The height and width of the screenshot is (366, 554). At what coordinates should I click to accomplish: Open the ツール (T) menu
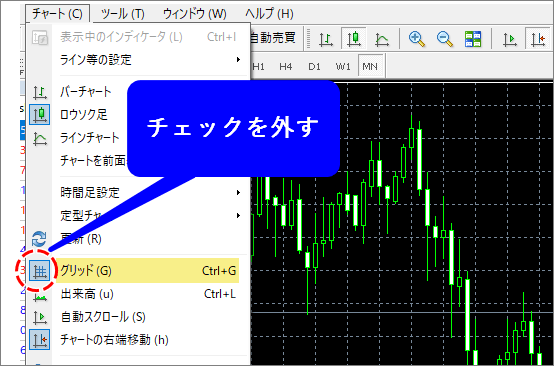coord(122,14)
